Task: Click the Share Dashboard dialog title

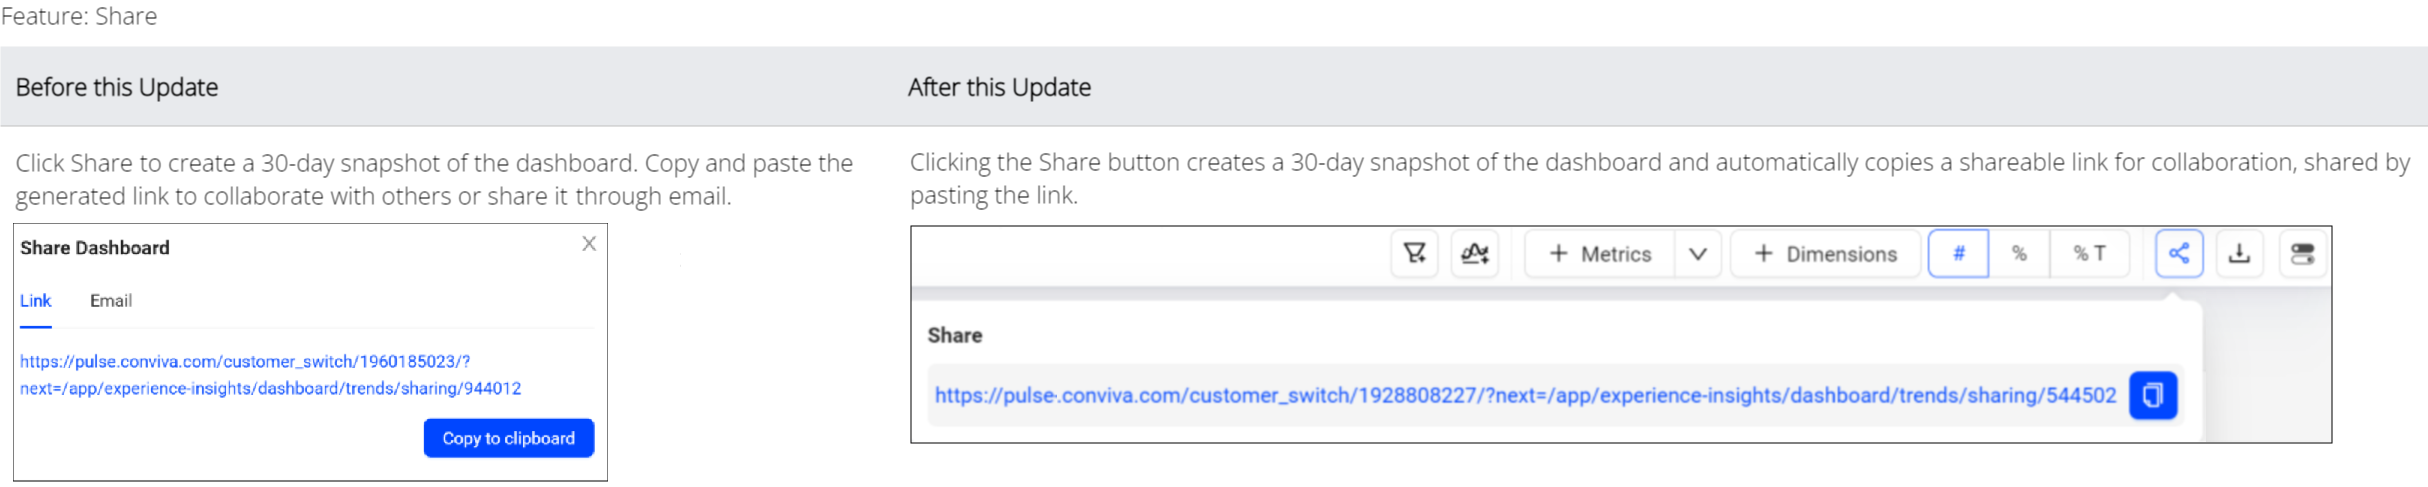Action: tap(95, 248)
